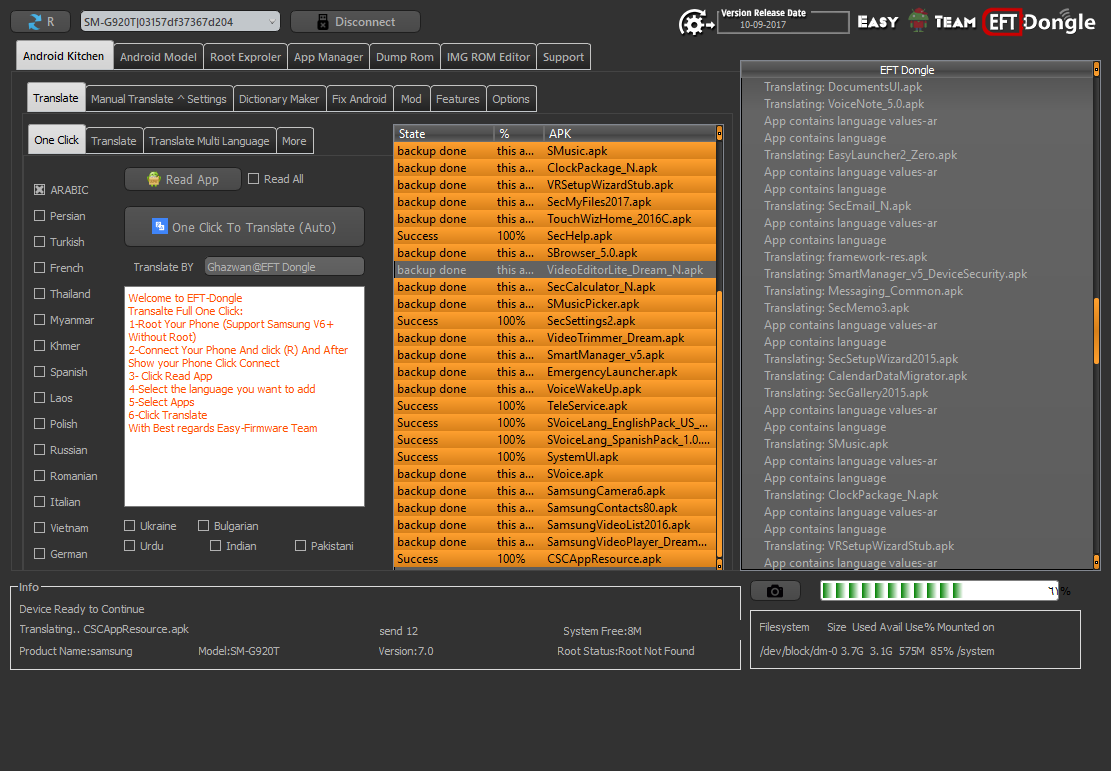Check the Bulgarian language checkbox
This screenshot has width=1111, height=771.
(203, 526)
